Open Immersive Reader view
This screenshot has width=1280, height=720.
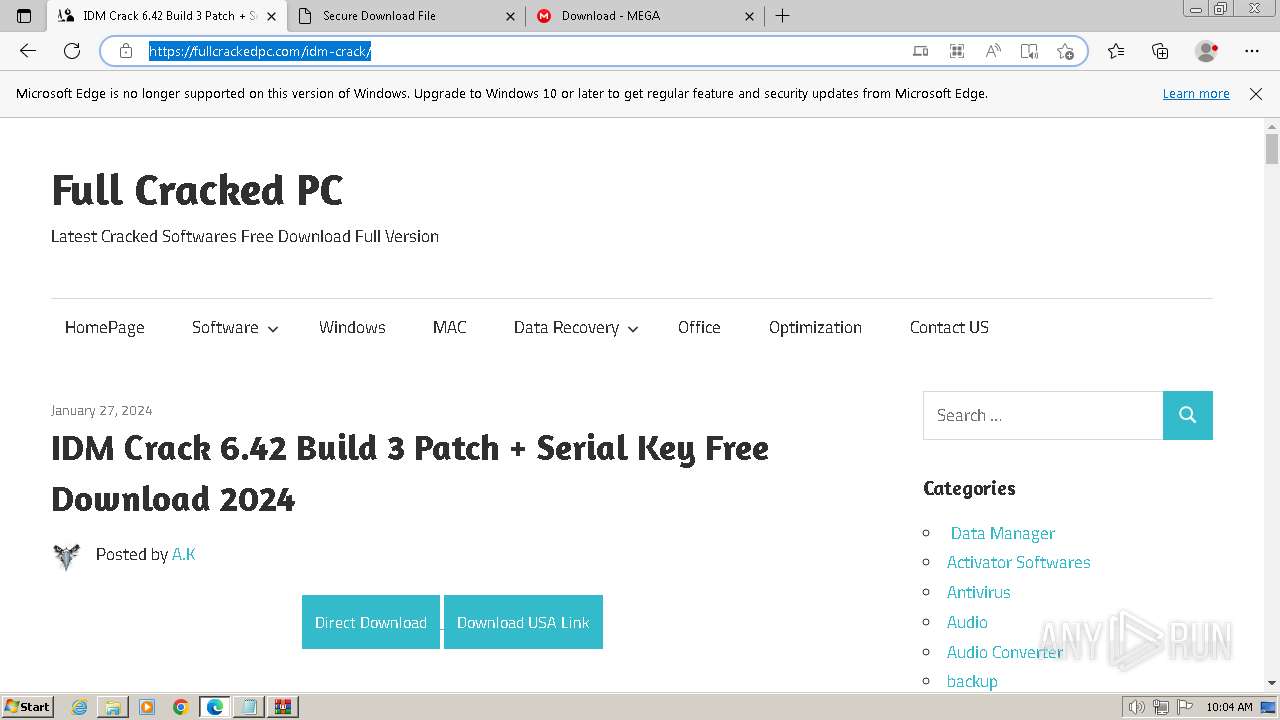(x=1029, y=51)
